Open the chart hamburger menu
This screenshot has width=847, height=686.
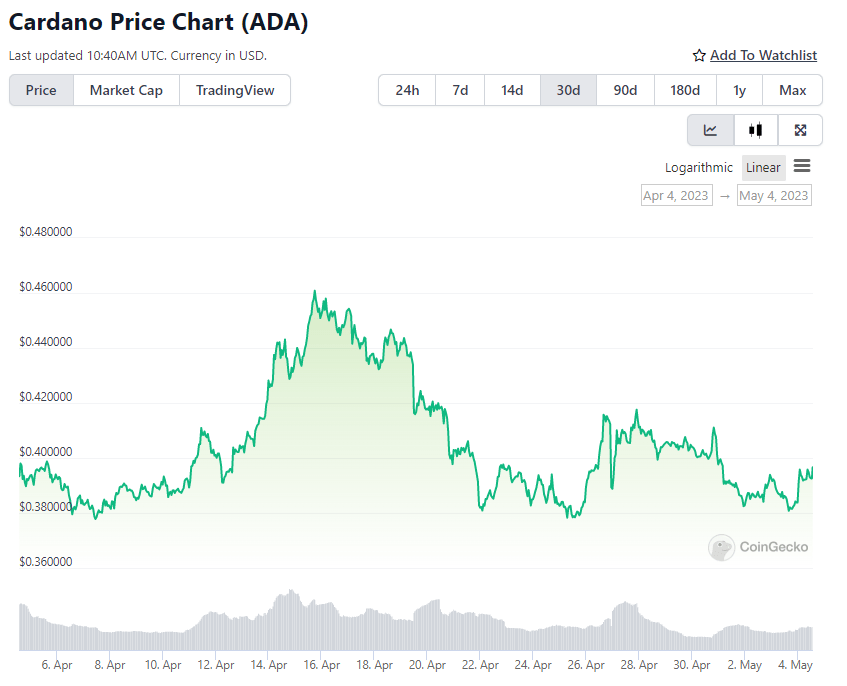(802, 167)
